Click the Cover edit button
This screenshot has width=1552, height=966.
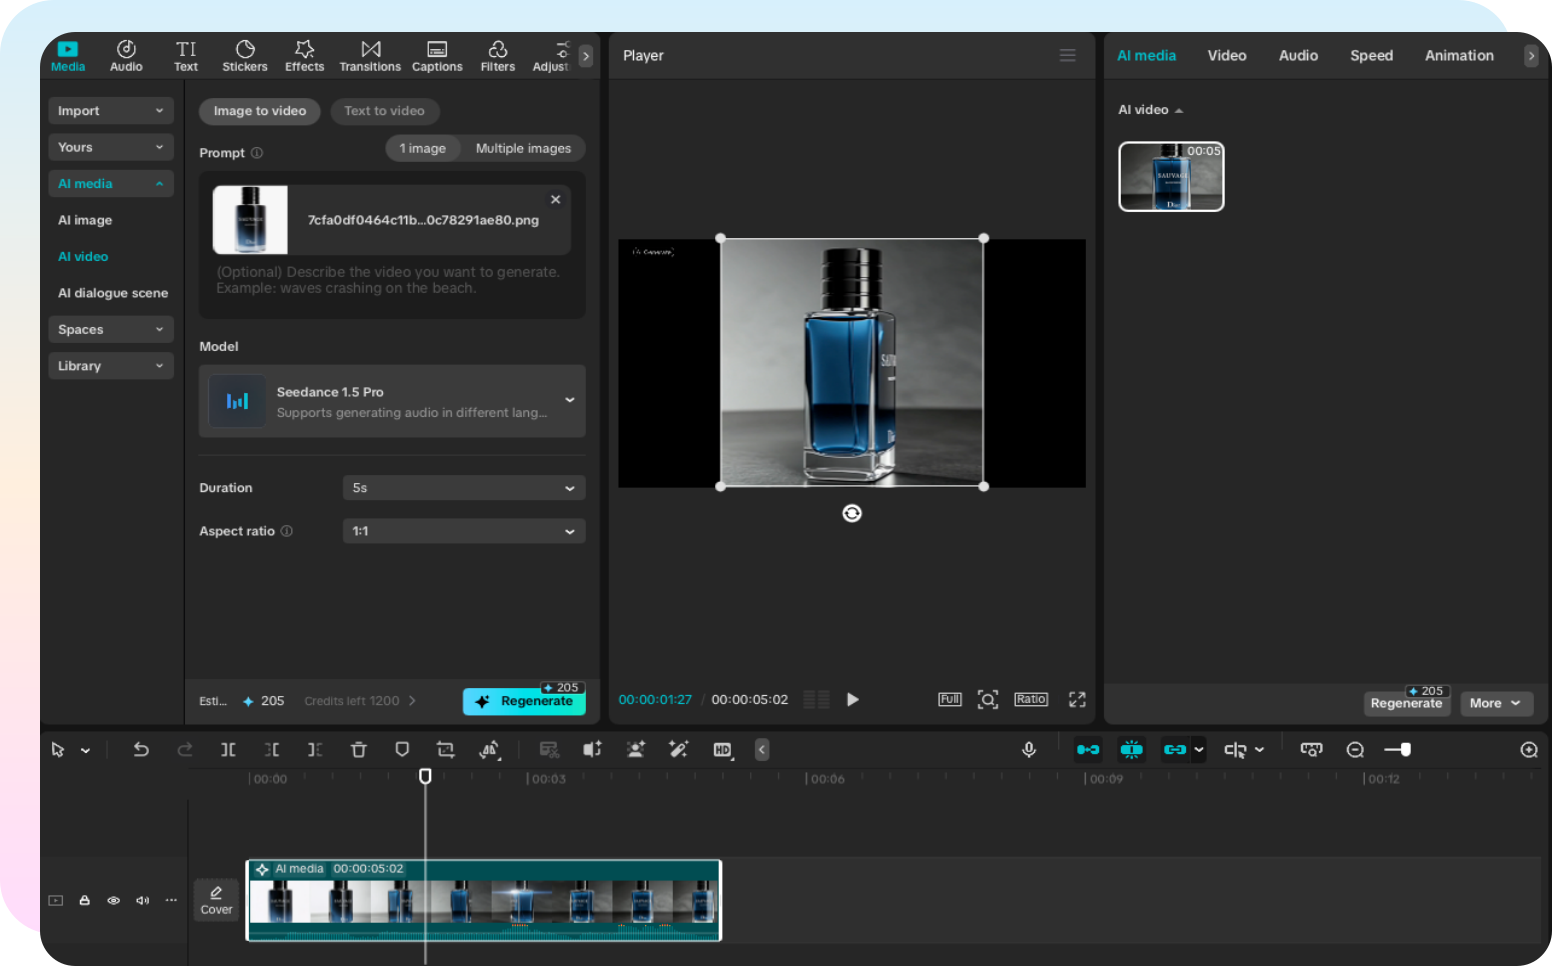(216, 900)
